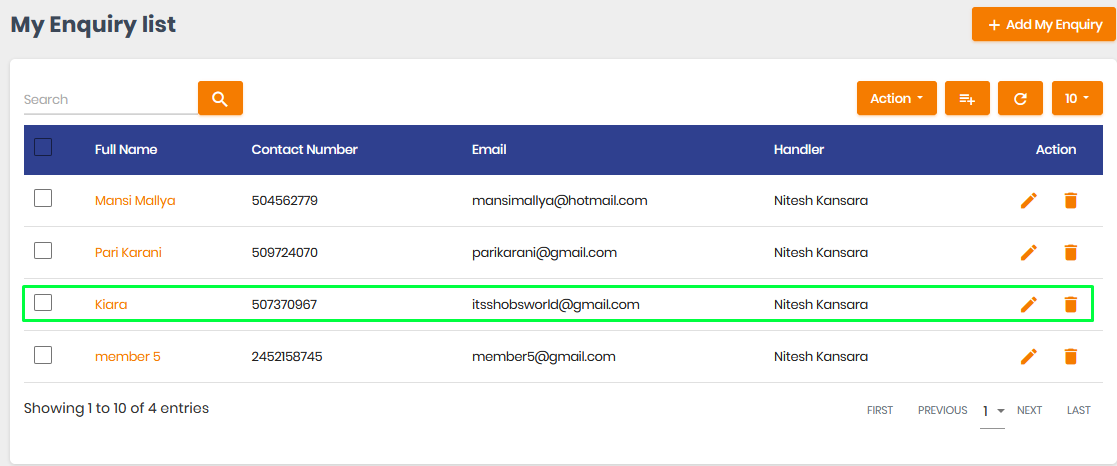
Task: Check the Mansi Mallya row checkbox
Action: point(43,199)
